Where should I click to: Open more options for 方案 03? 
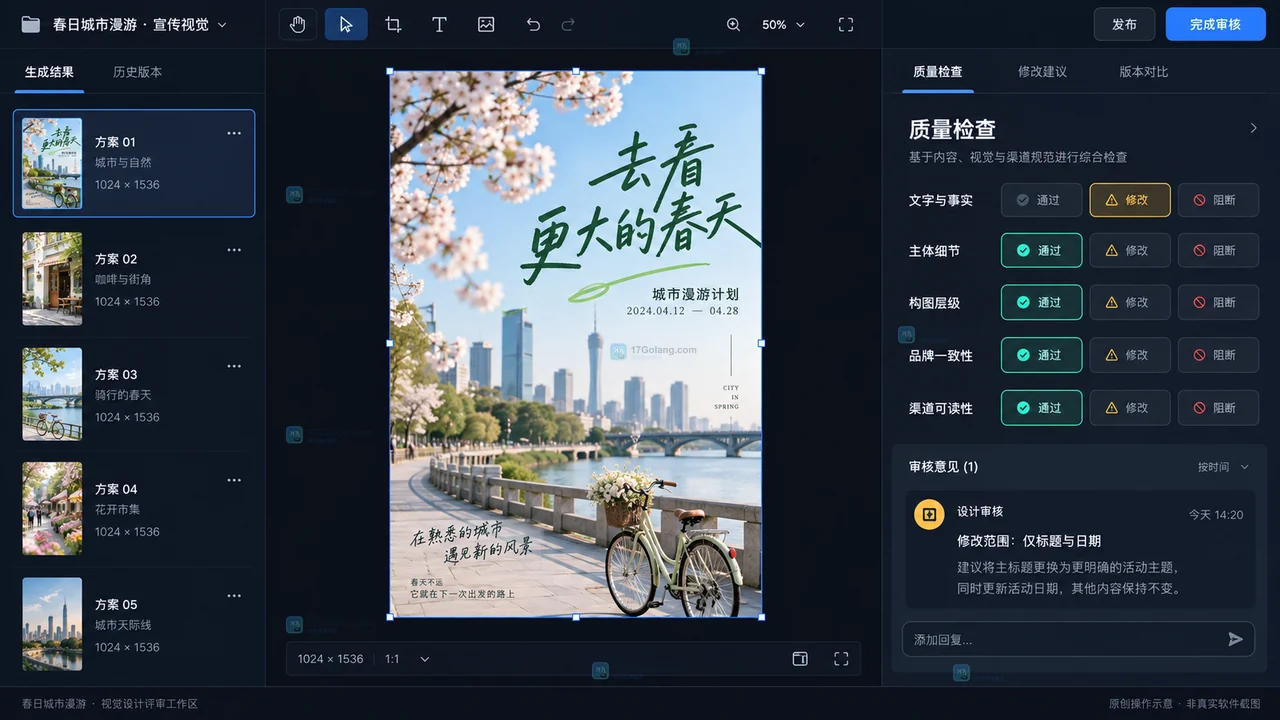pyautogui.click(x=234, y=366)
